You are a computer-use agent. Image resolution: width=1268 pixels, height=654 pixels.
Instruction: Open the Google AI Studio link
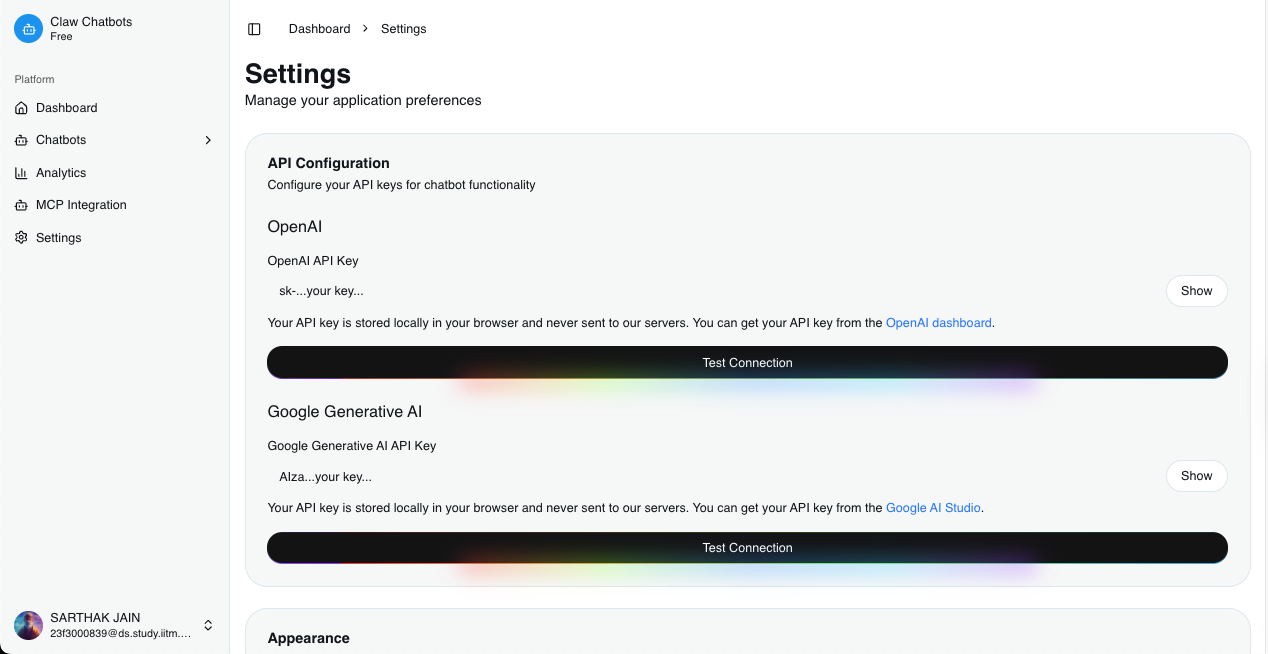(x=933, y=508)
